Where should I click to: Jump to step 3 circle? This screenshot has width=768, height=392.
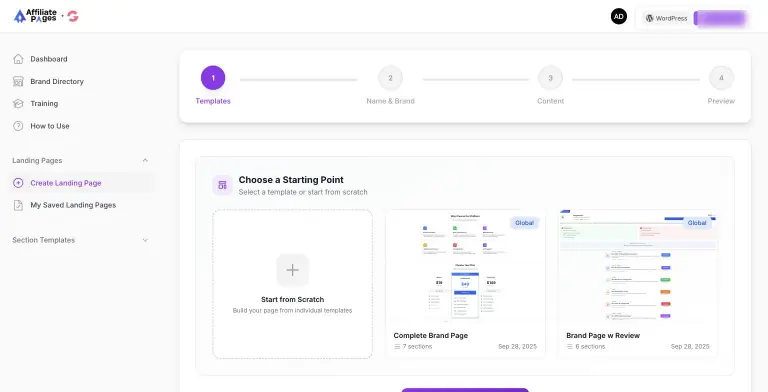(550, 78)
